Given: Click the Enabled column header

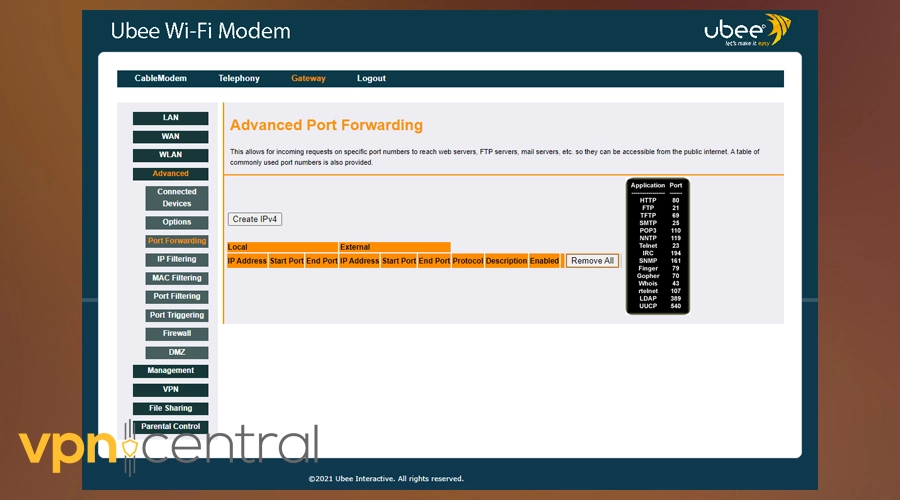Looking at the screenshot, I should pyautogui.click(x=544, y=261).
